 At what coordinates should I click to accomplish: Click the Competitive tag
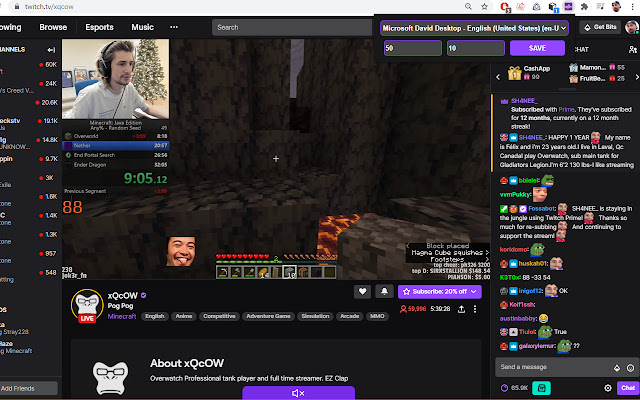(x=219, y=316)
